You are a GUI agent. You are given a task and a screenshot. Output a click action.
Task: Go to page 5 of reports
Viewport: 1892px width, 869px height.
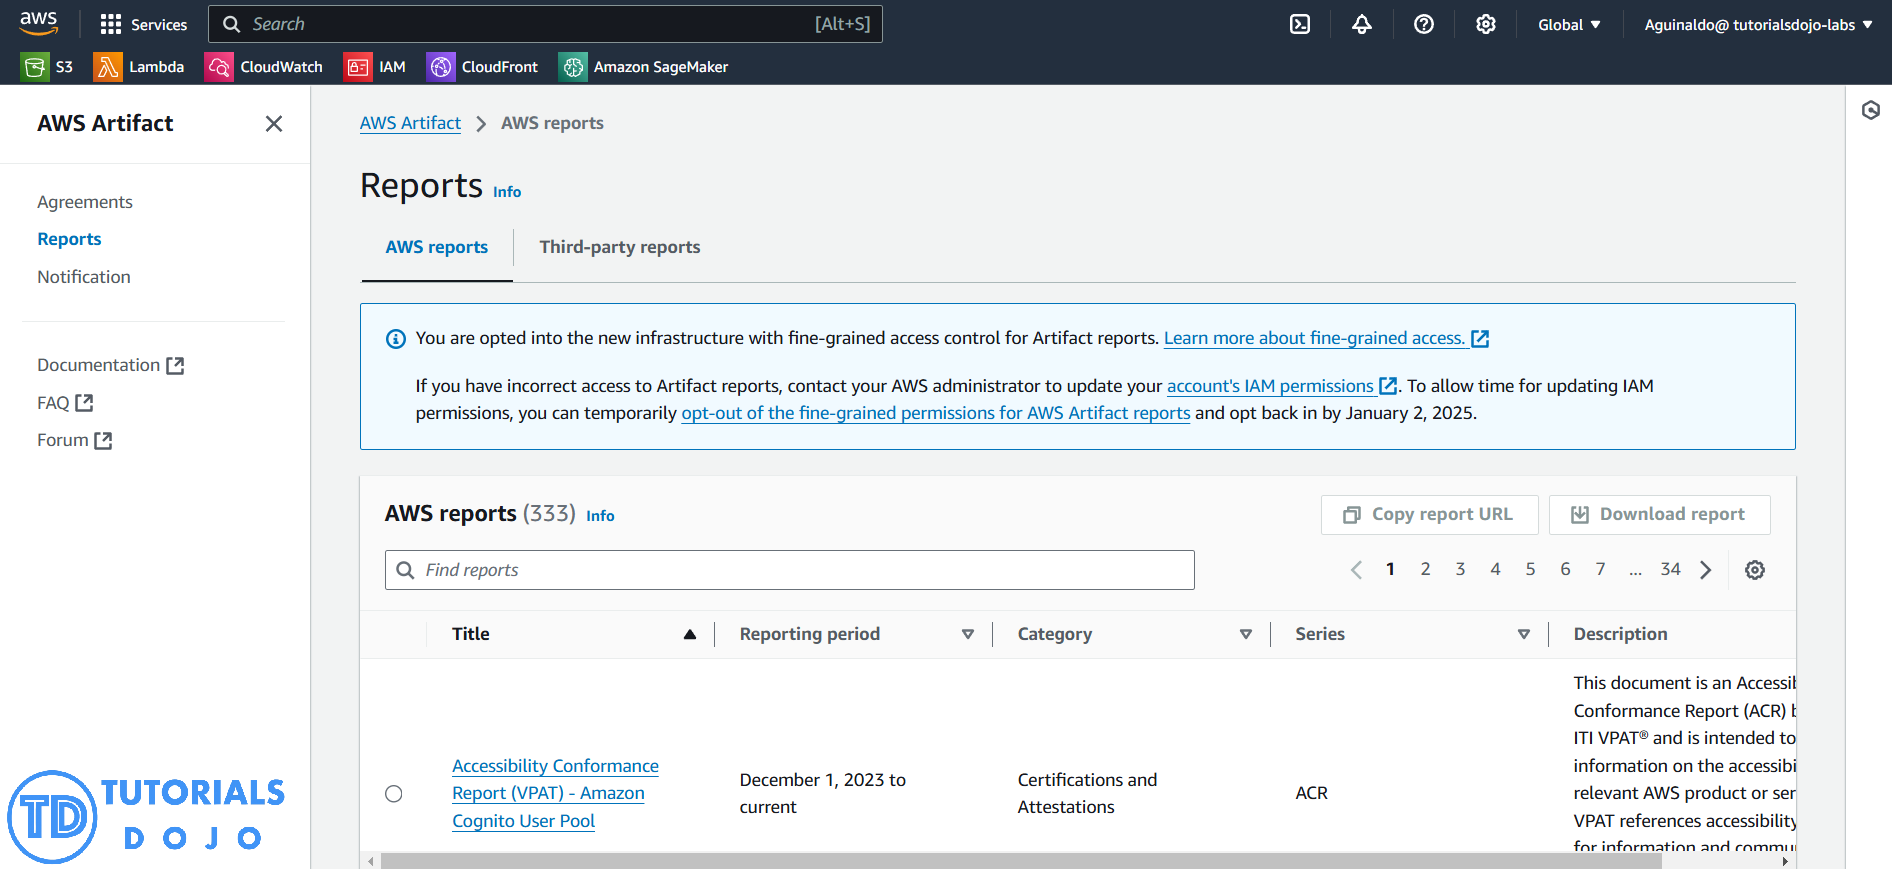click(x=1530, y=569)
